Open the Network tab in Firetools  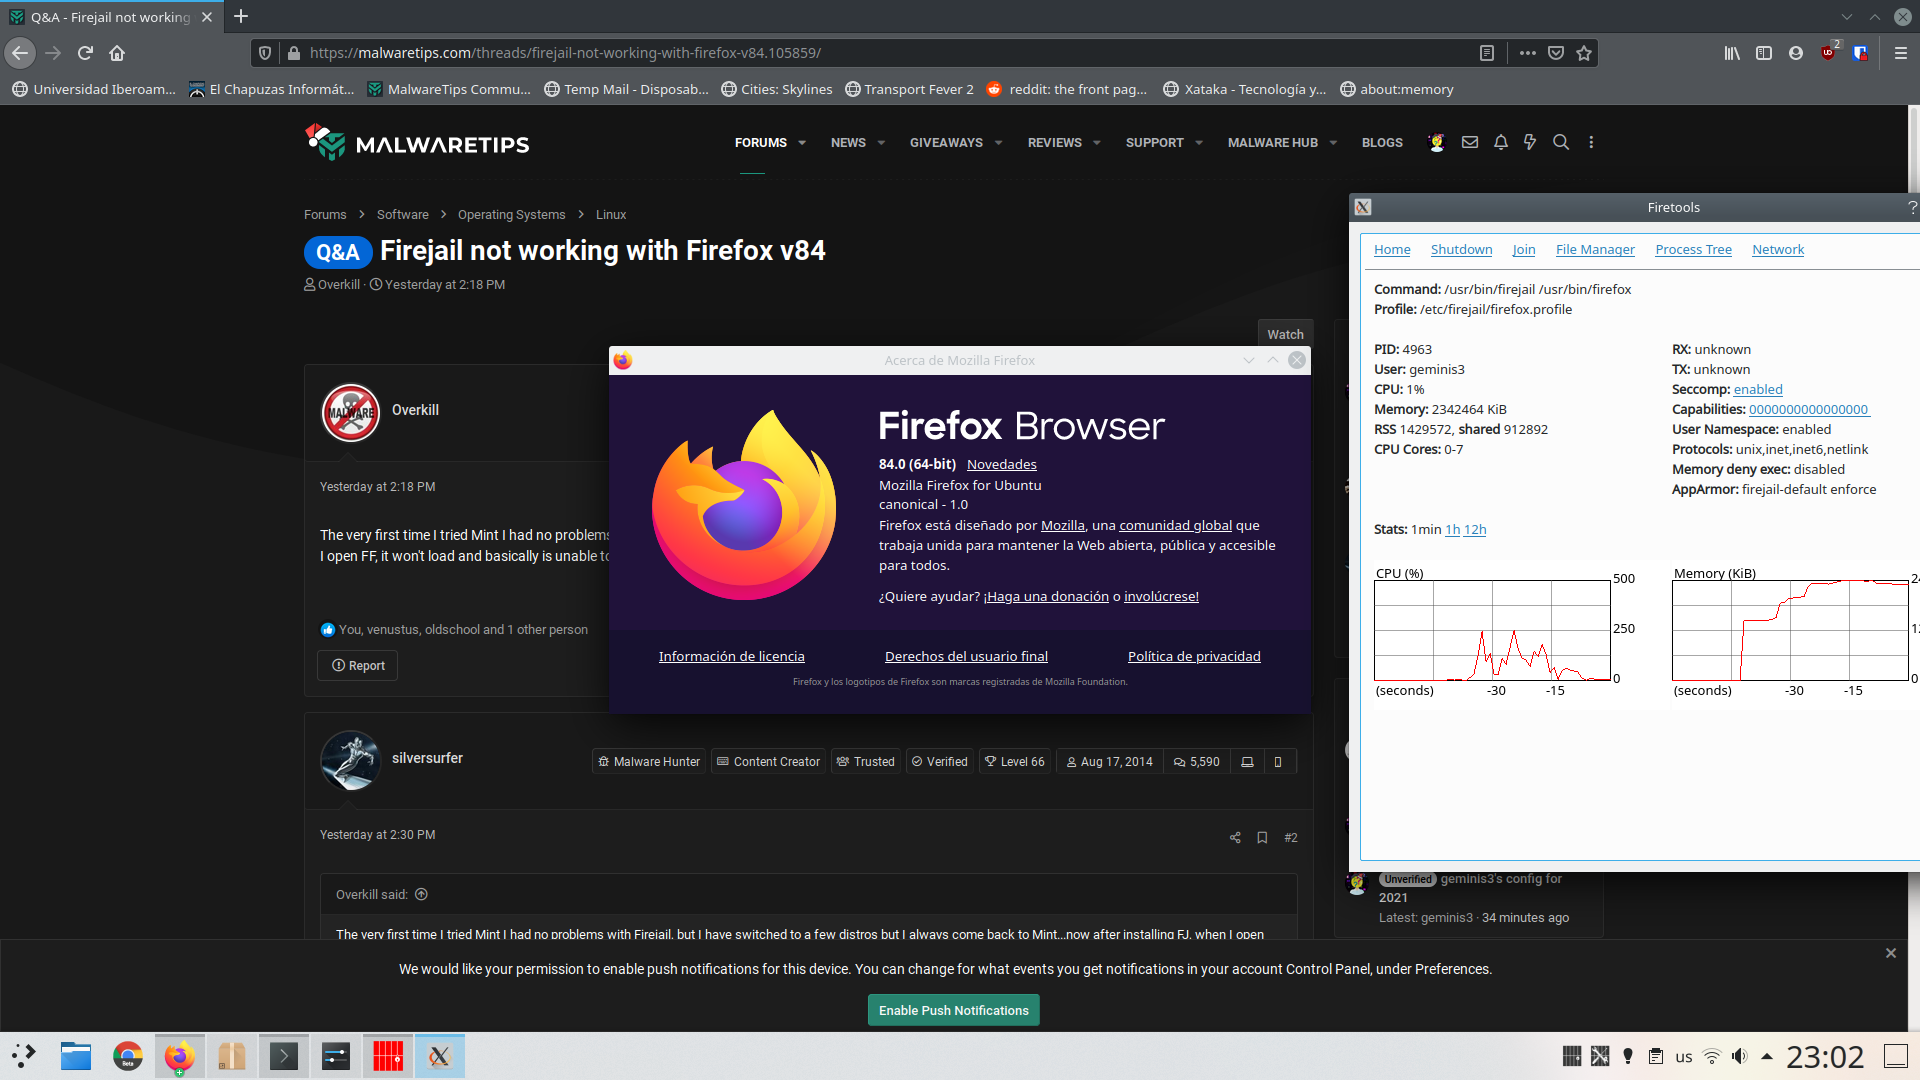[1777, 250]
